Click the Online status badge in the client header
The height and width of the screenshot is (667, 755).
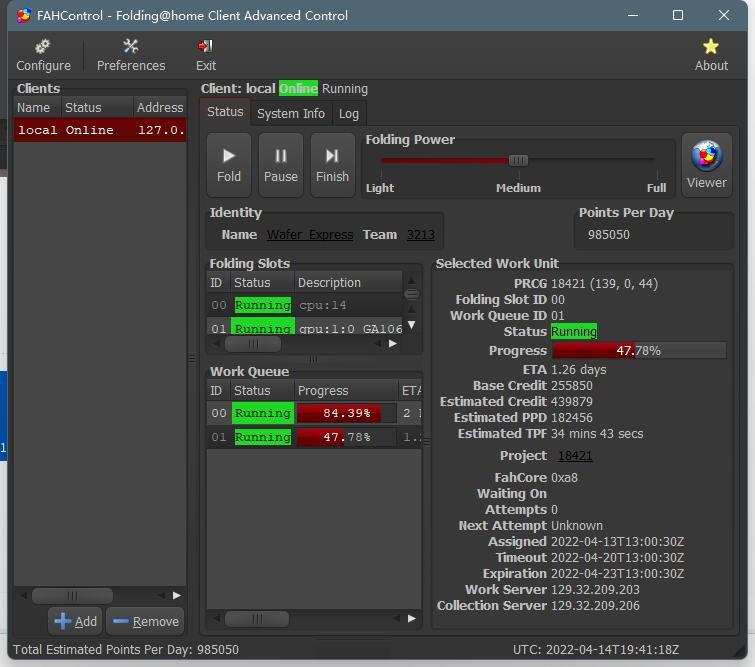pyautogui.click(x=298, y=89)
